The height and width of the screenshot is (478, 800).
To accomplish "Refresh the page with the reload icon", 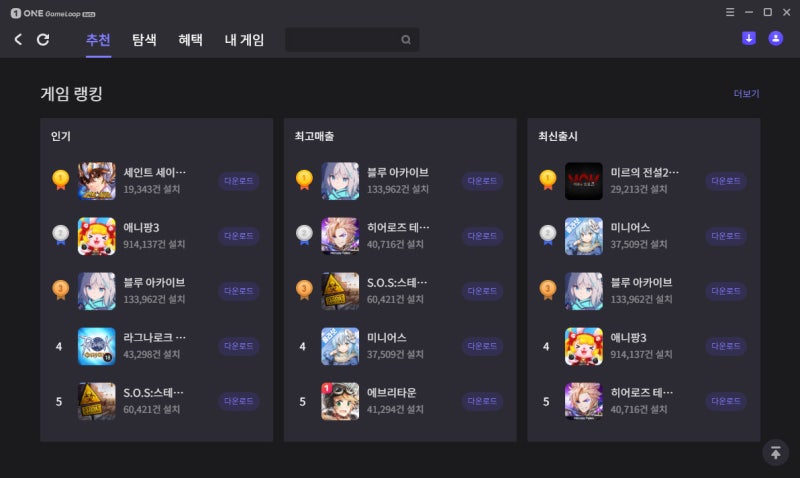I will click(x=43, y=39).
